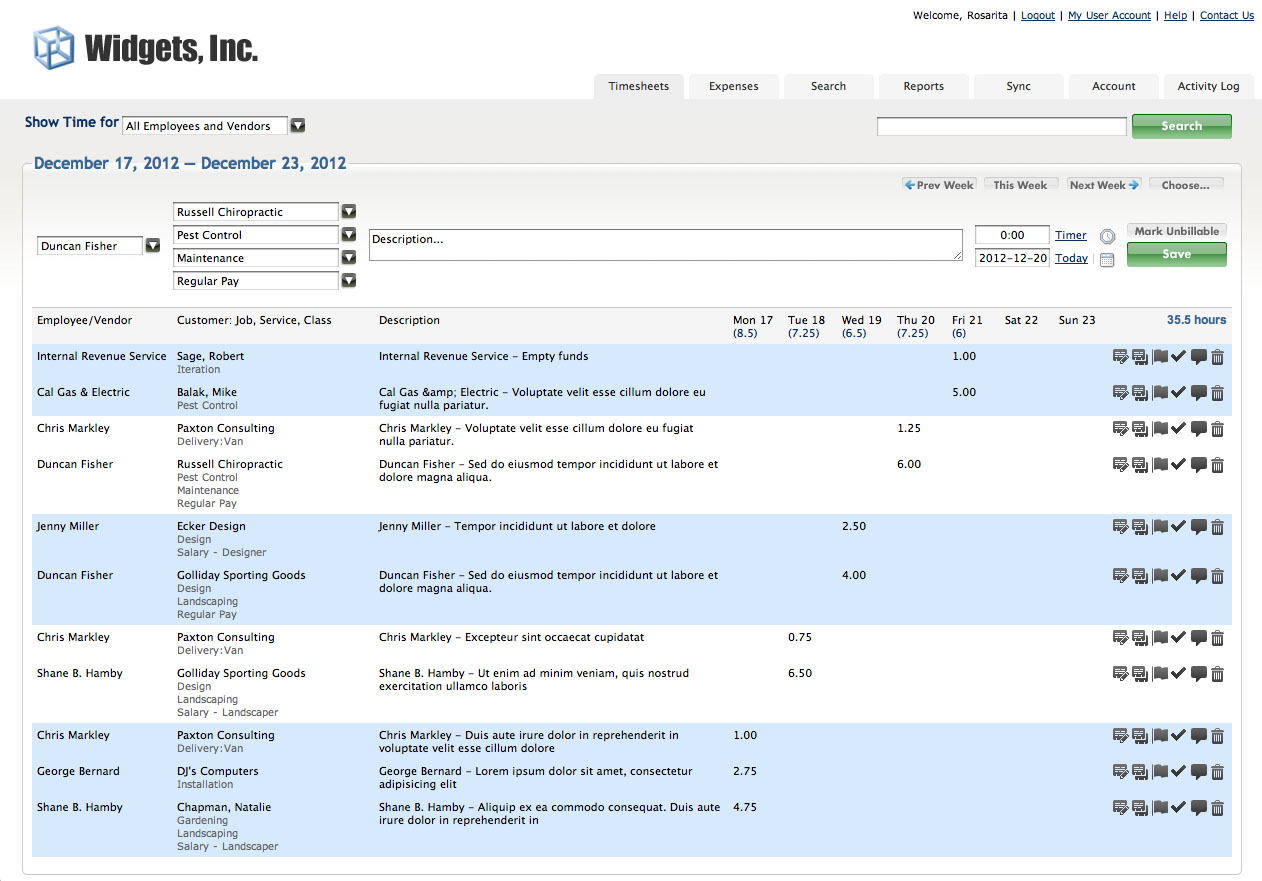The image size is (1262, 881).
Task: Click the 35.5 hours total
Action: click(1196, 320)
